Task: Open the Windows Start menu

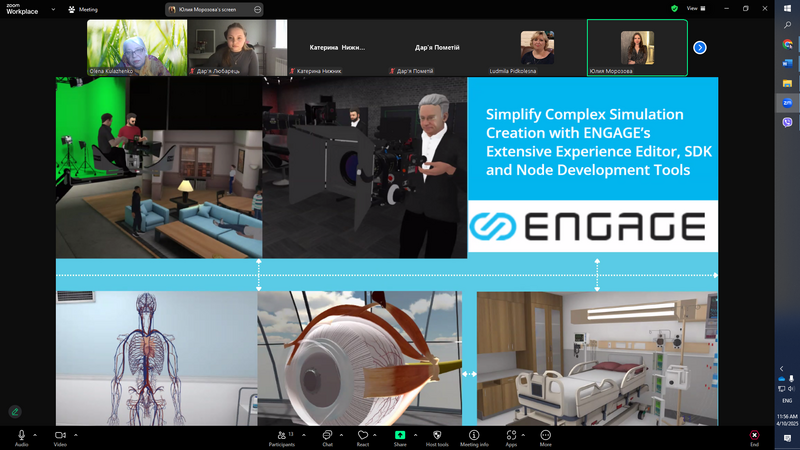Action: click(x=787, y=9)
